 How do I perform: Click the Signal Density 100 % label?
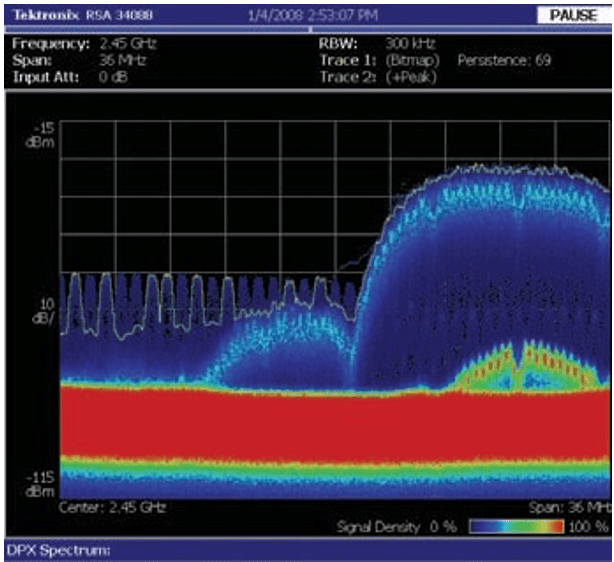pyautogui.click(x=593, y=526)
